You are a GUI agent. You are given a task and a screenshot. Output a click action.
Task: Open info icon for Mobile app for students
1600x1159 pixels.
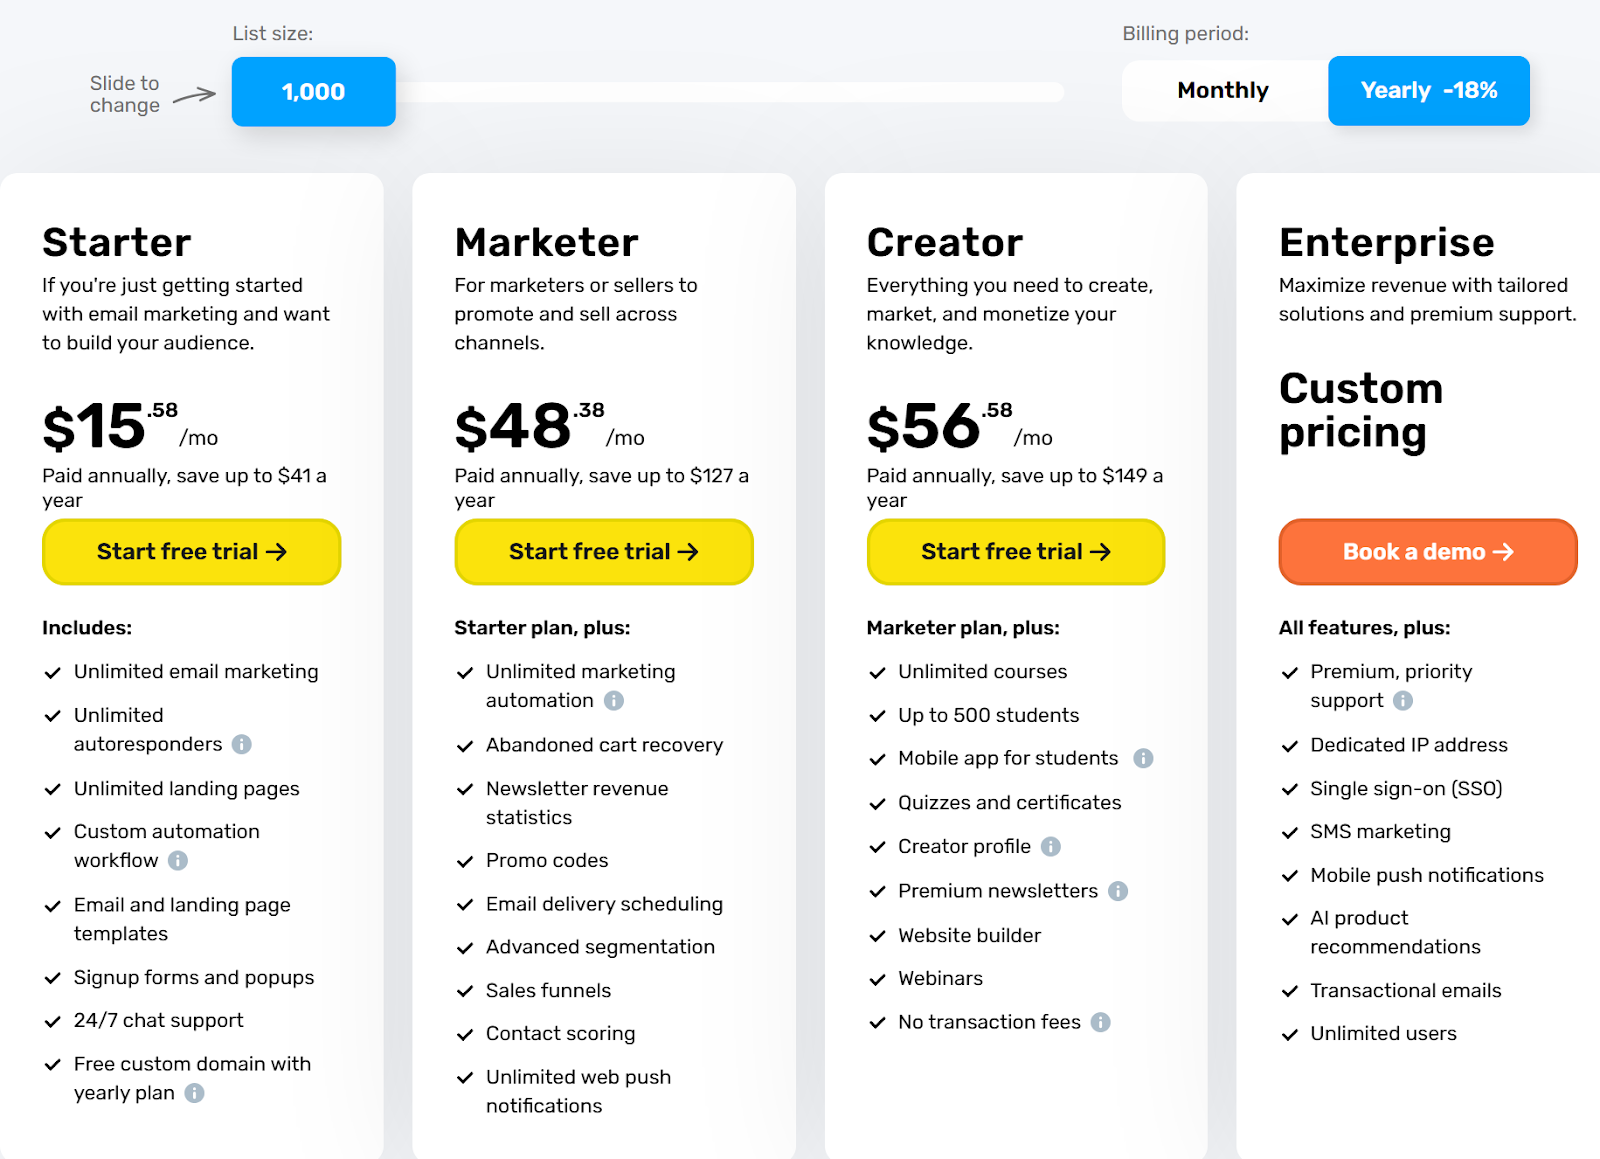pos(1142,758)
